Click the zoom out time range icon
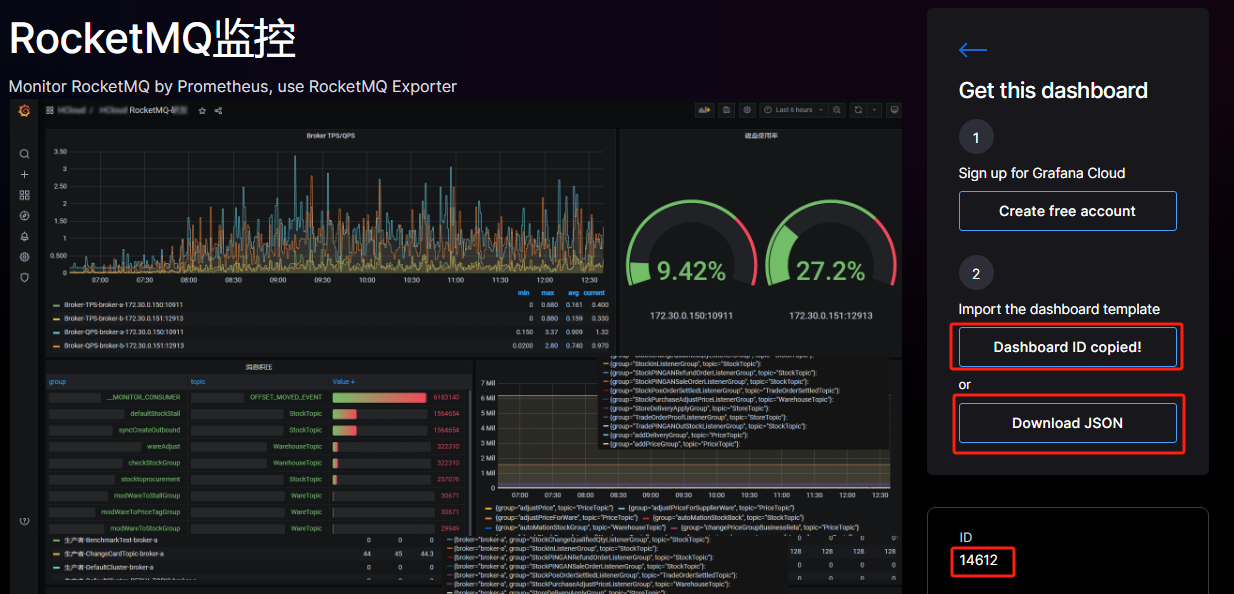Viewport: 1234px width, 594px height. click(835, 110)
